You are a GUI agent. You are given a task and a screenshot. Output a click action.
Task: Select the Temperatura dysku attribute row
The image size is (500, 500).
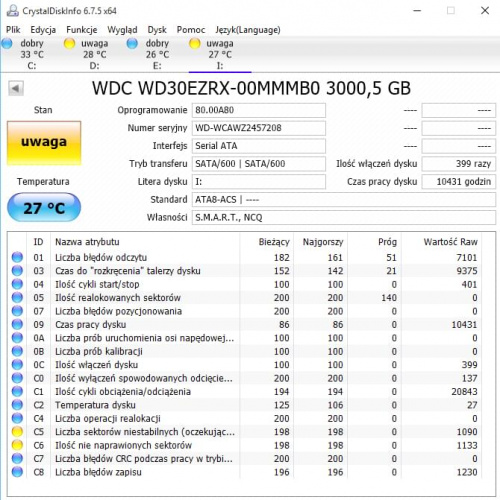pyautogui.click(x=244, y=405)
